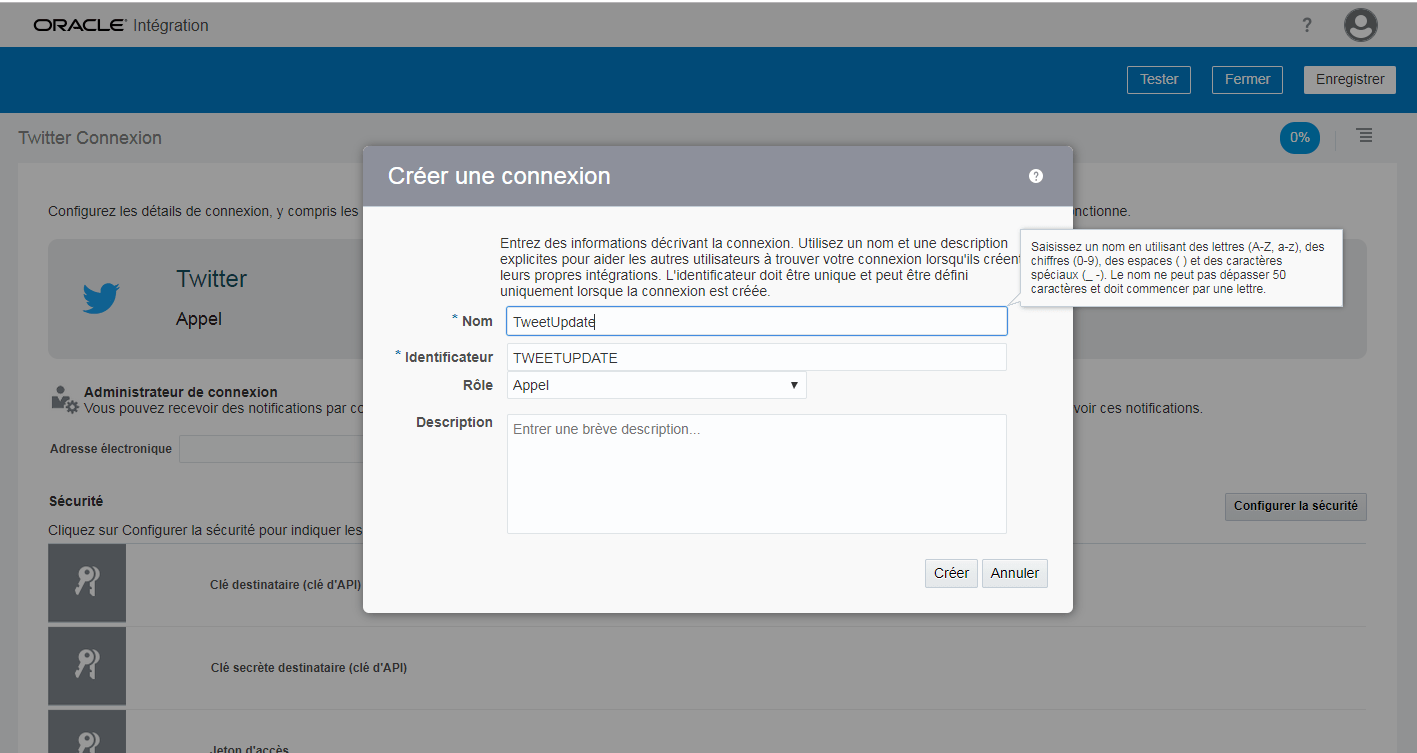Viewport: 1417px width, 753px height.
Task: Click the Configurer la sécurité button
Action: 1295,506
